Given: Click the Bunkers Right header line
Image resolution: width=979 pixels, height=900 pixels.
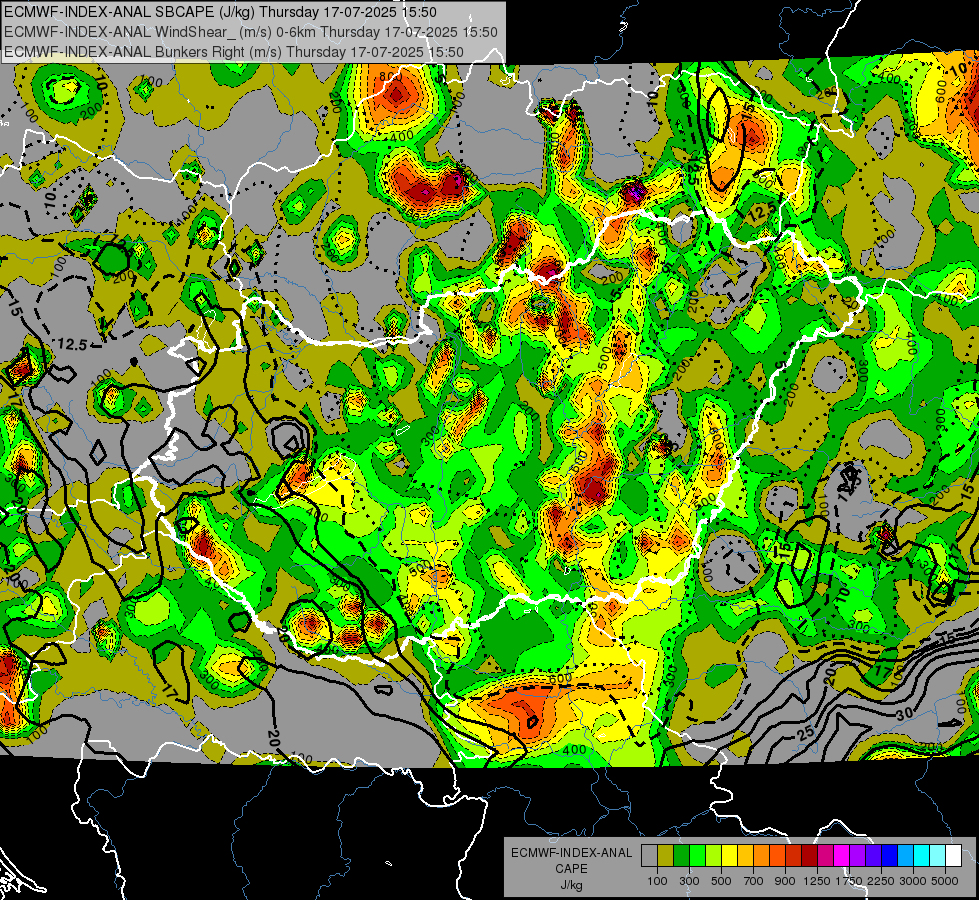Looking at the screenshot, I should (x=234, y=52).
